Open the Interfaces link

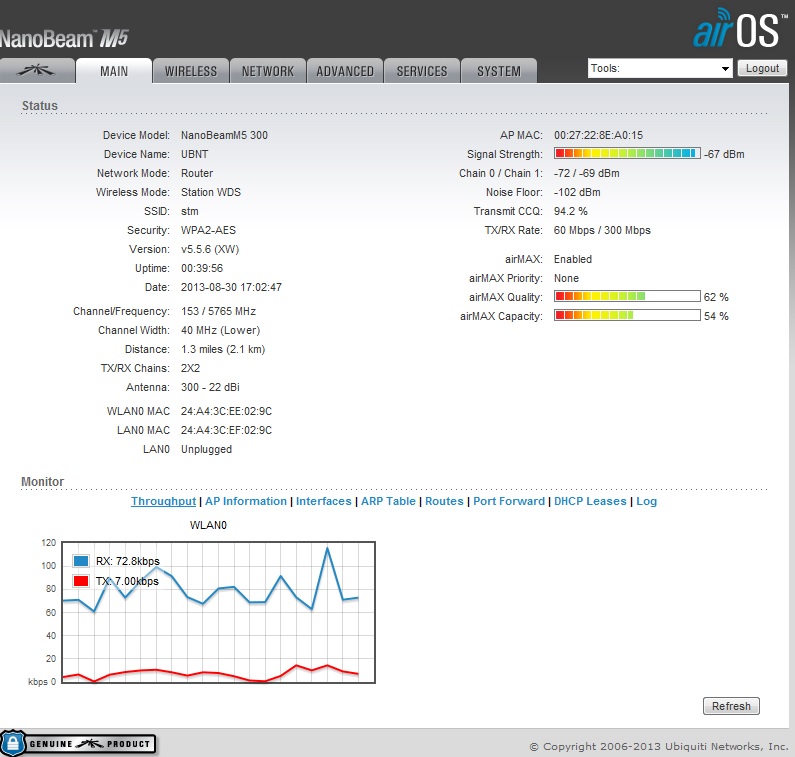(x=323, y=501)
